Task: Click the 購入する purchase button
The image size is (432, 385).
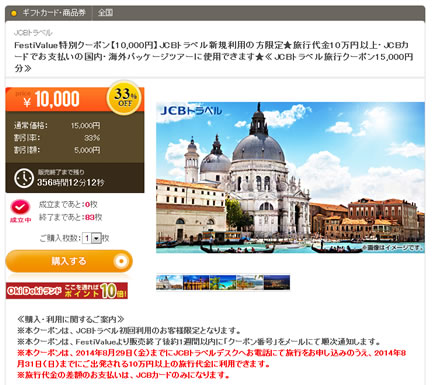Action: pos(69,261)
